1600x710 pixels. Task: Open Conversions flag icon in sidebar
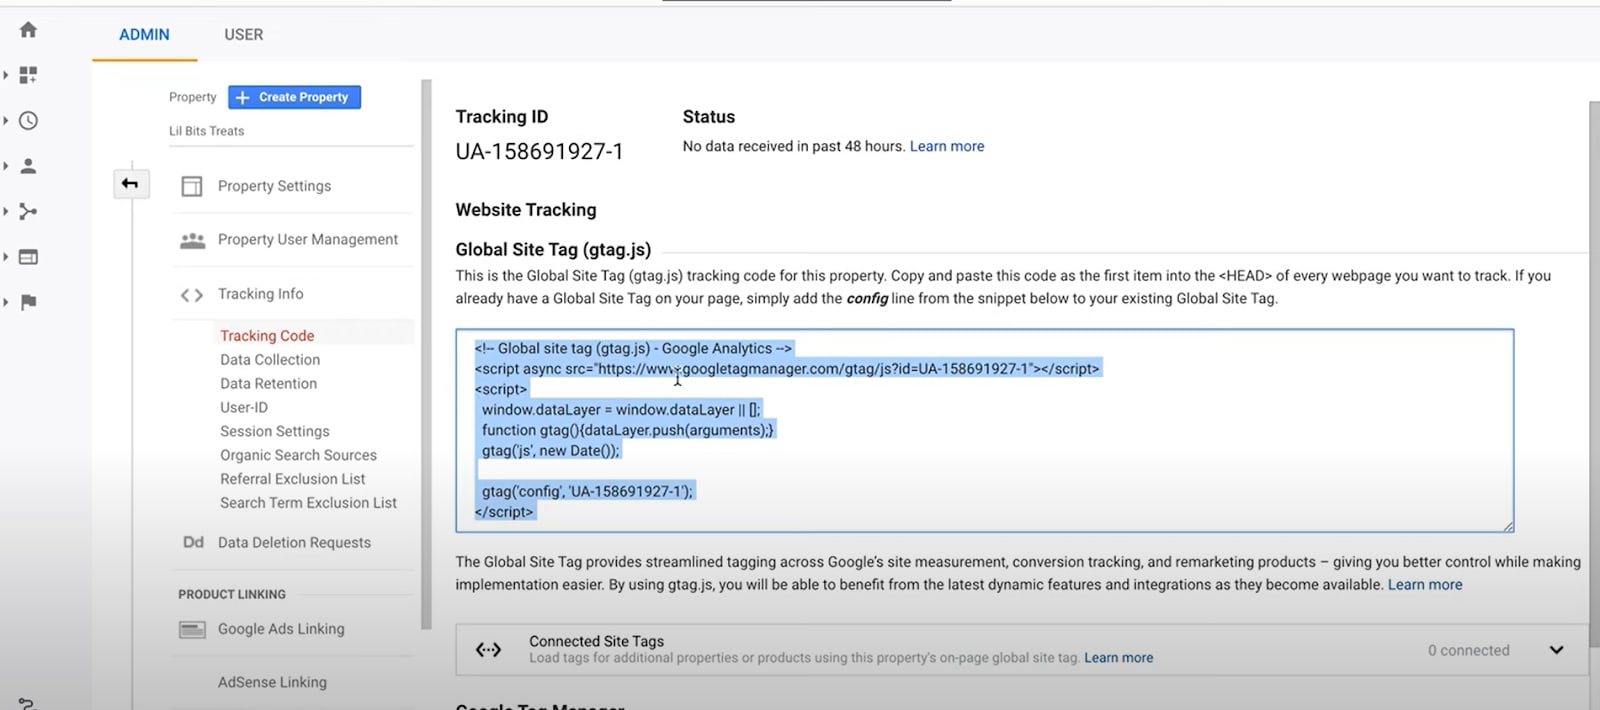(x=28, y=302)
